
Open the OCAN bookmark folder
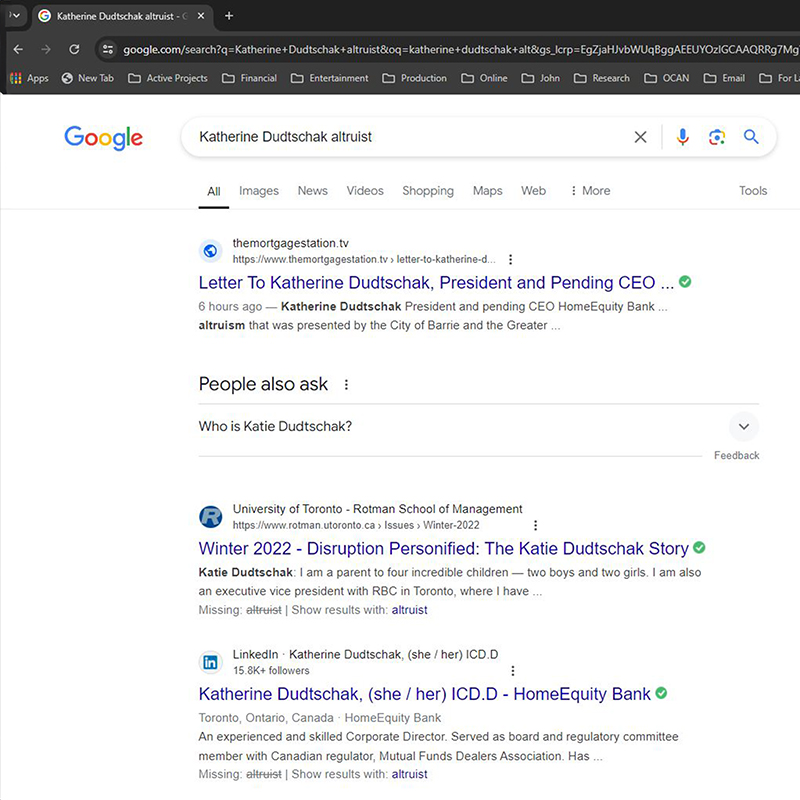pyautogui.click(x=666, y=78)
